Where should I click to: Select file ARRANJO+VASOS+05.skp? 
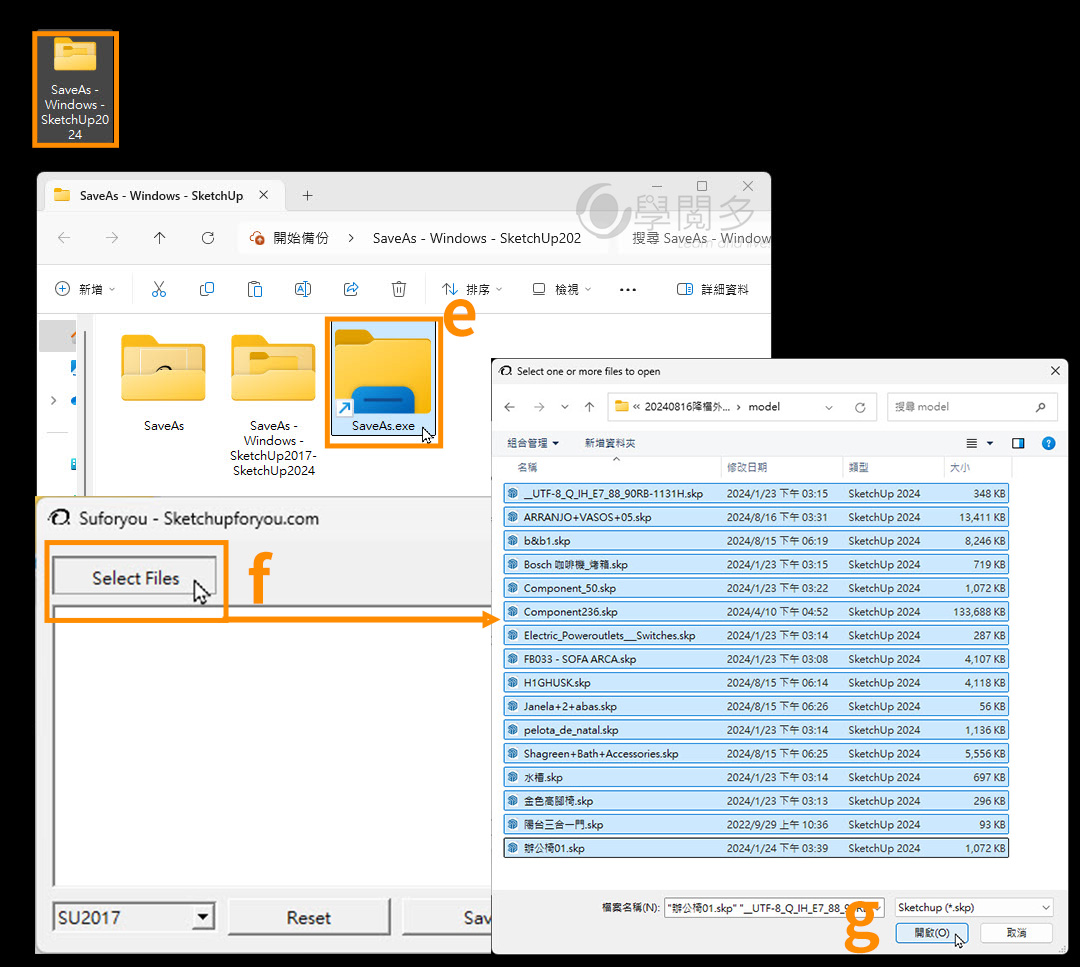point(756,517)
